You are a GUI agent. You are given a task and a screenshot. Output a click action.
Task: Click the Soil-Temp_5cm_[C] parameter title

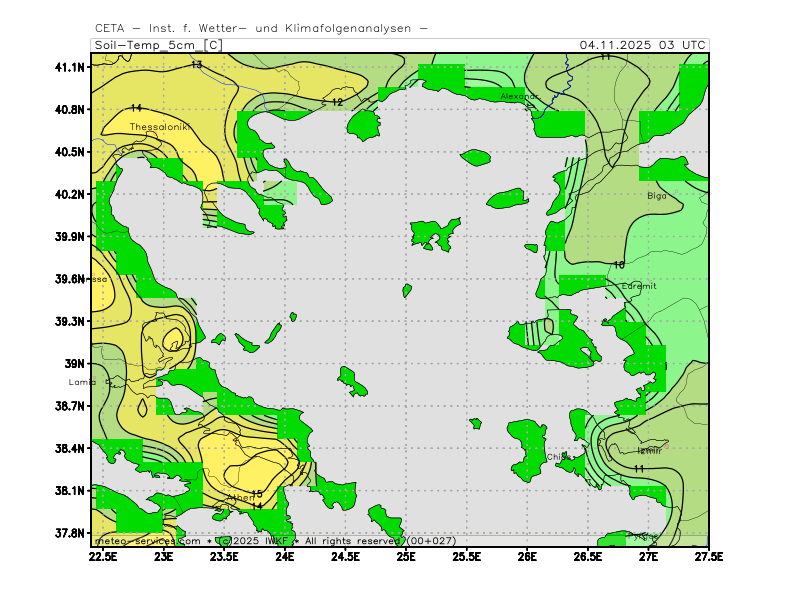157,45
